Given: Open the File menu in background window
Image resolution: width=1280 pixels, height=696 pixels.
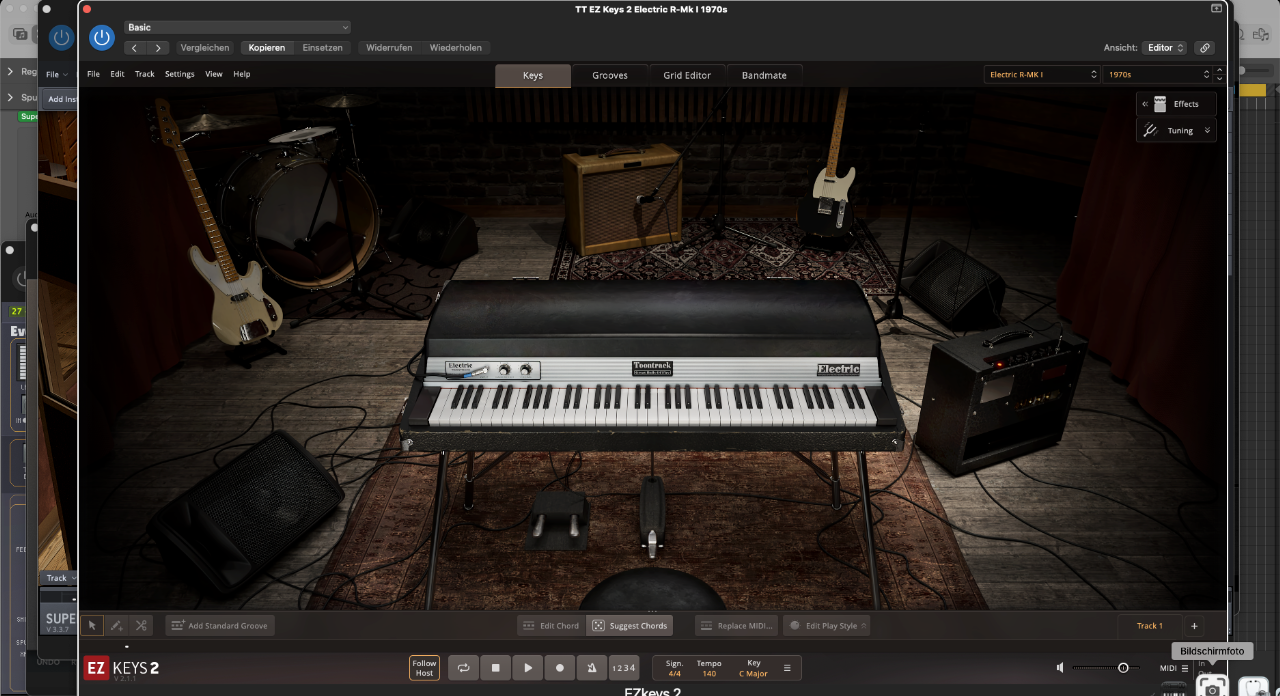Looking at the screenshot, I should [x=56, y=74].
